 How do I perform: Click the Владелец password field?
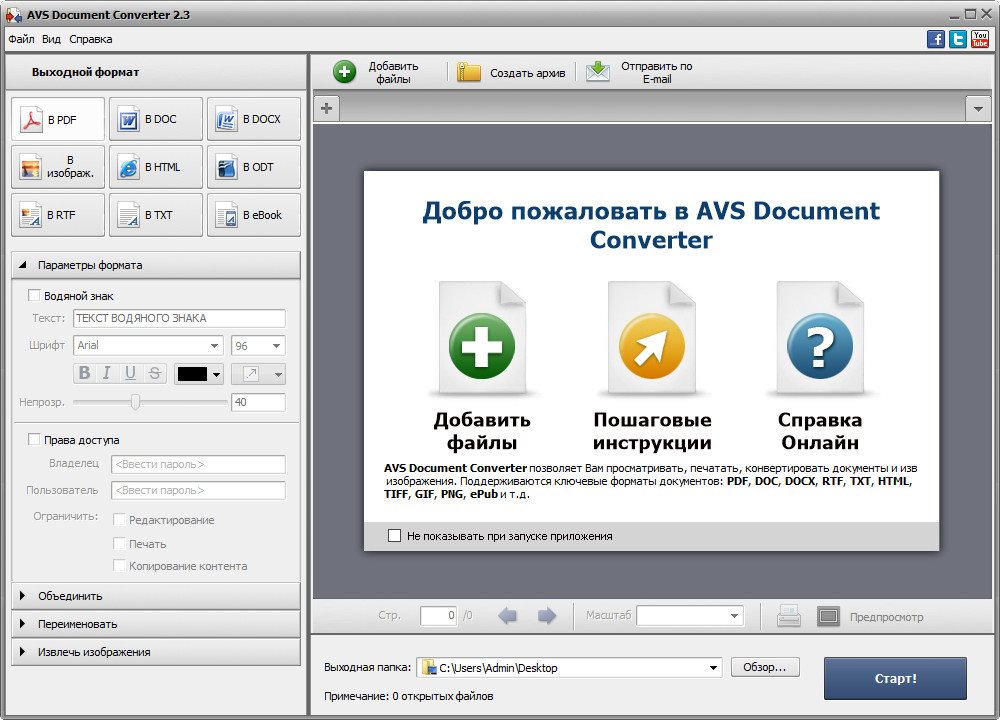coord(198,464)
